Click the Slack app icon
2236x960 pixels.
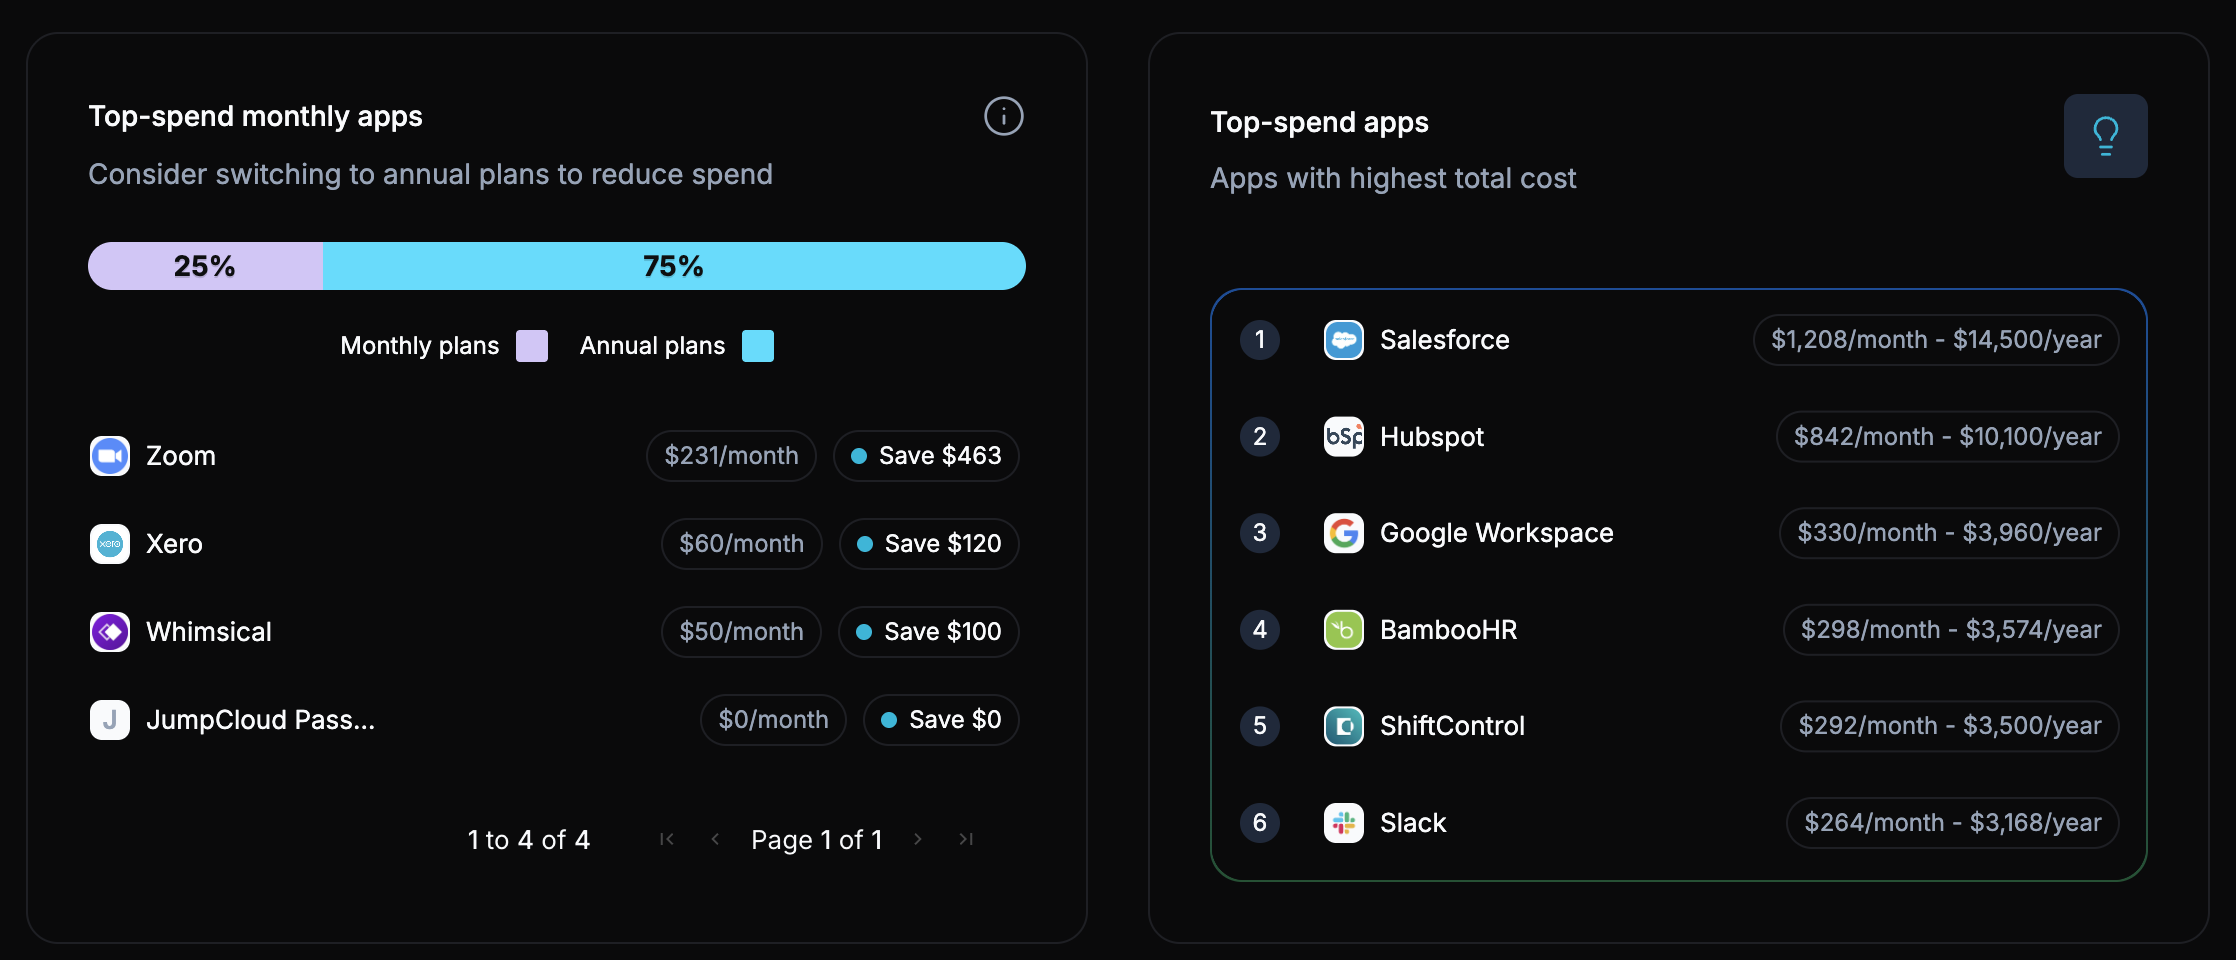(1344, 822)
